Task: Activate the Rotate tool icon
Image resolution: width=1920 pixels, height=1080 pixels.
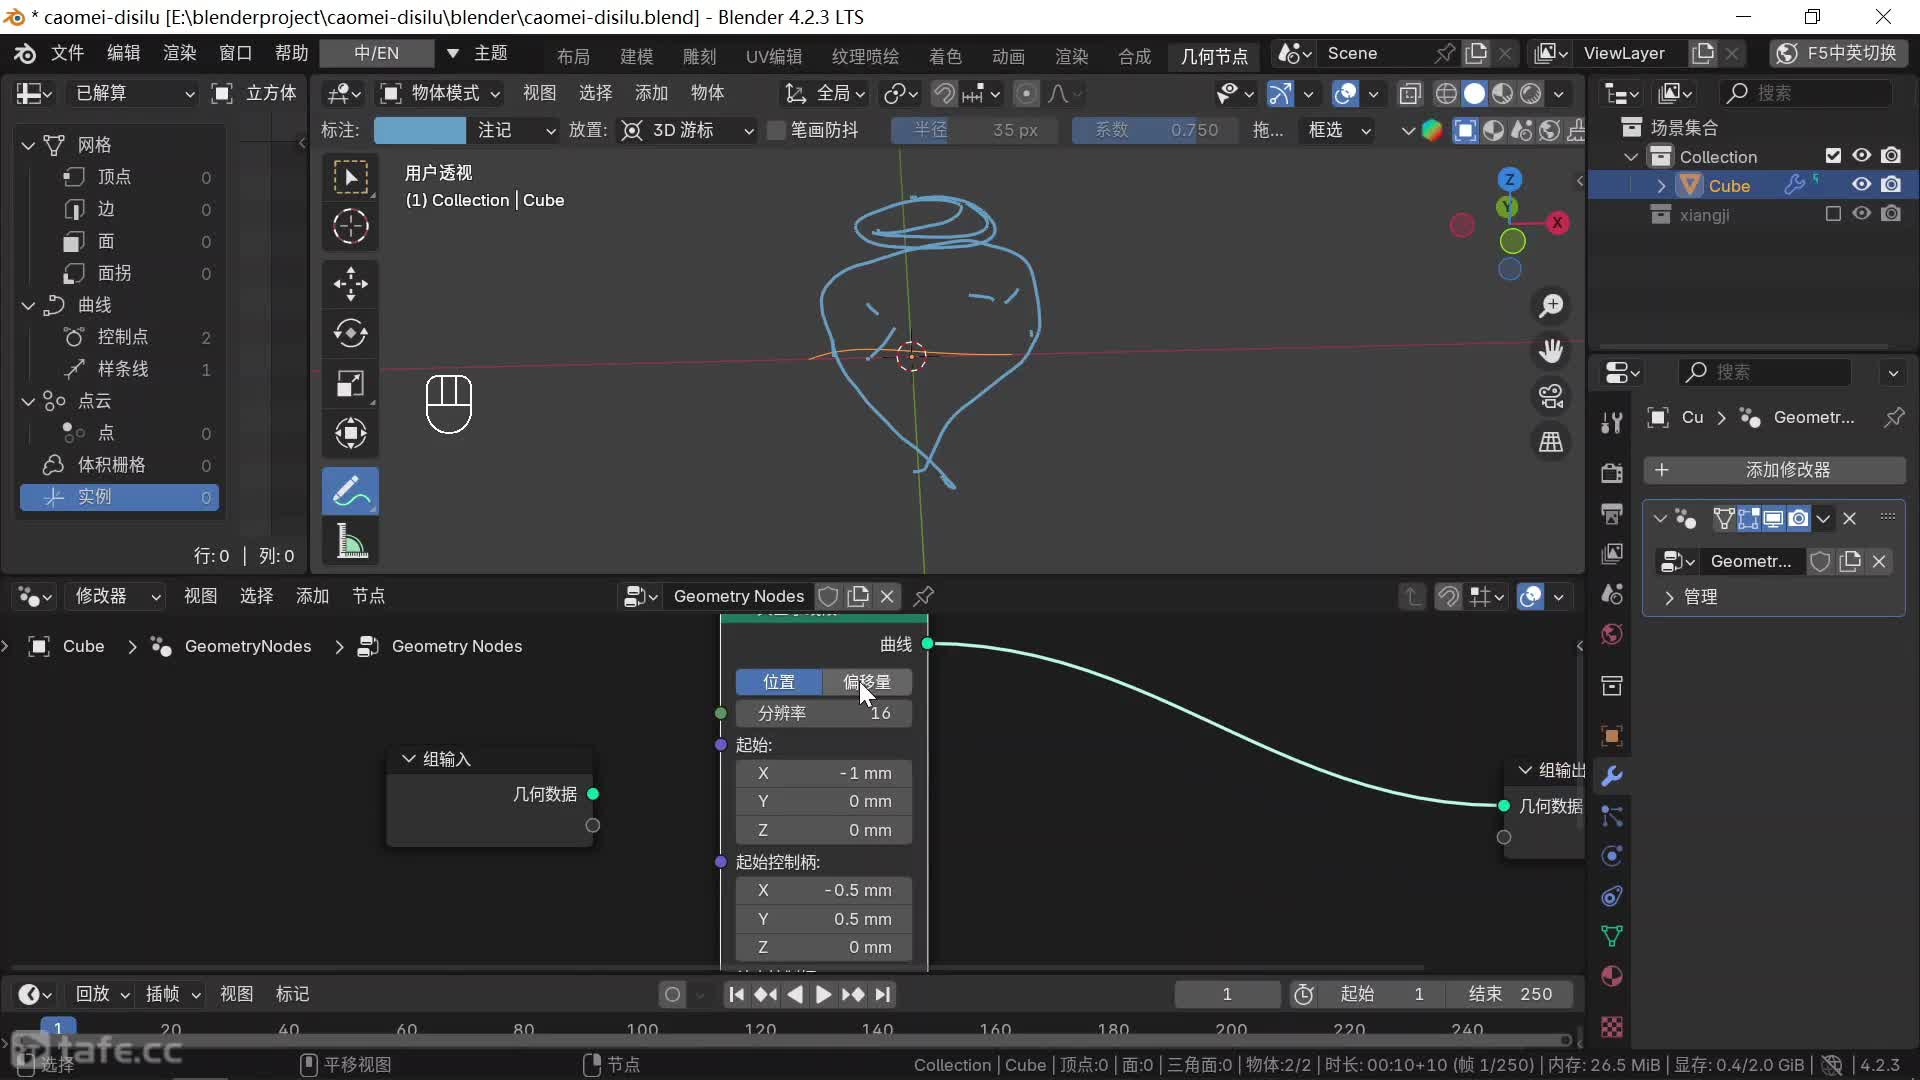Action: click(x=350, y=334)
